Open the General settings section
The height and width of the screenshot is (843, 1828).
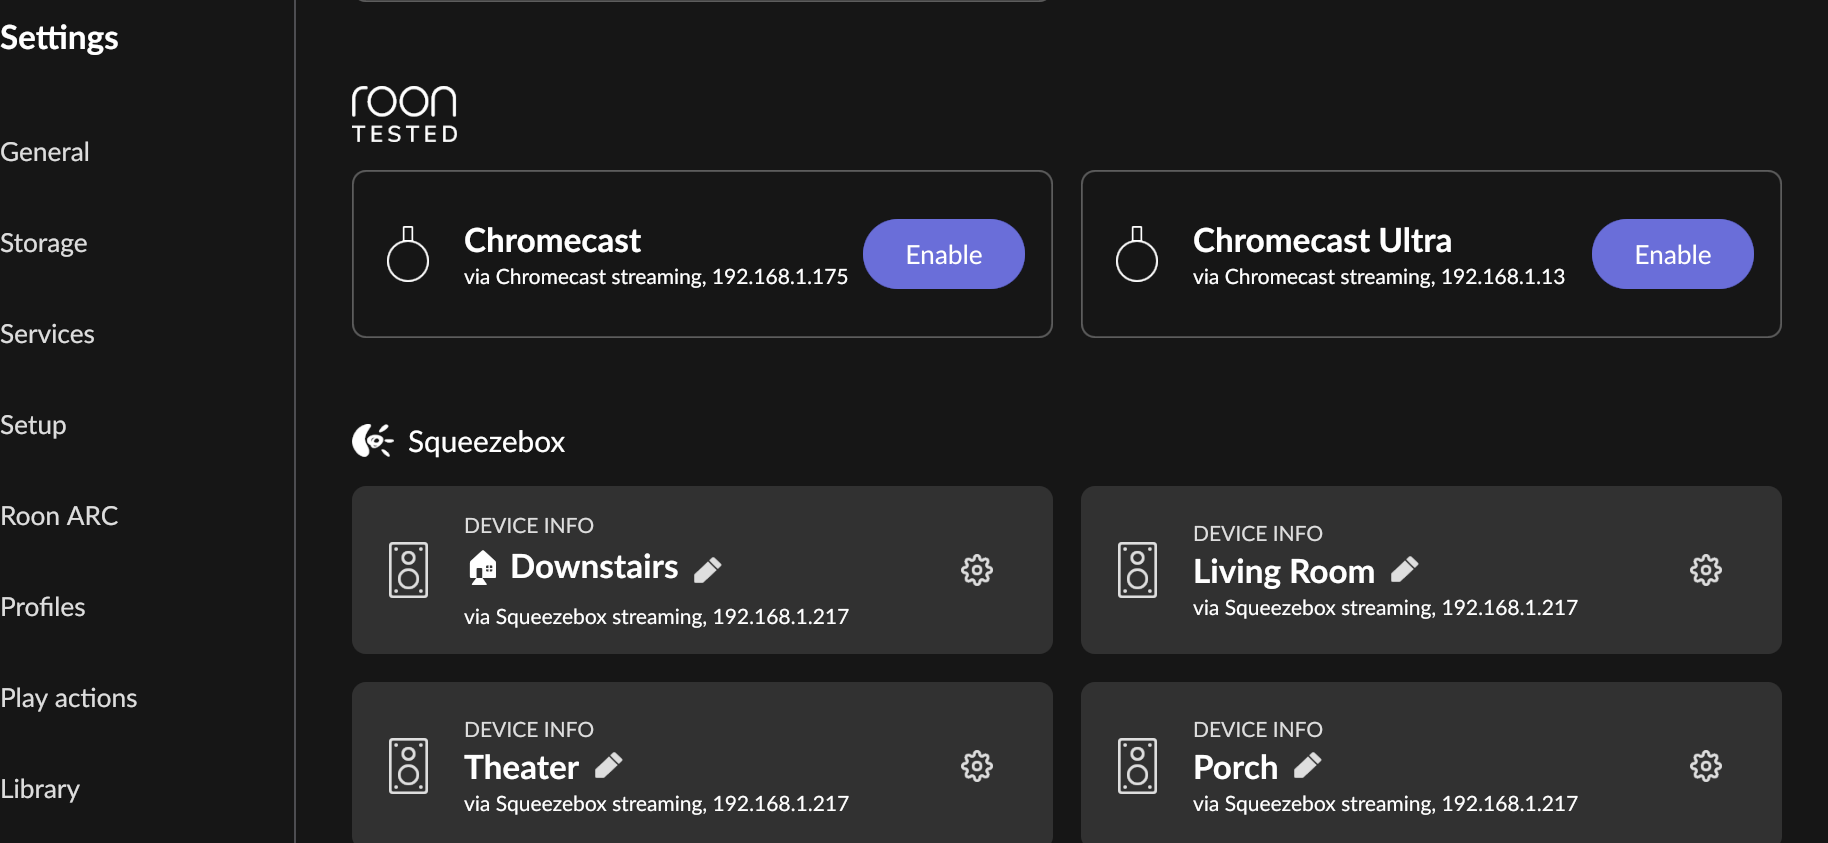click(x=45, y=152)
